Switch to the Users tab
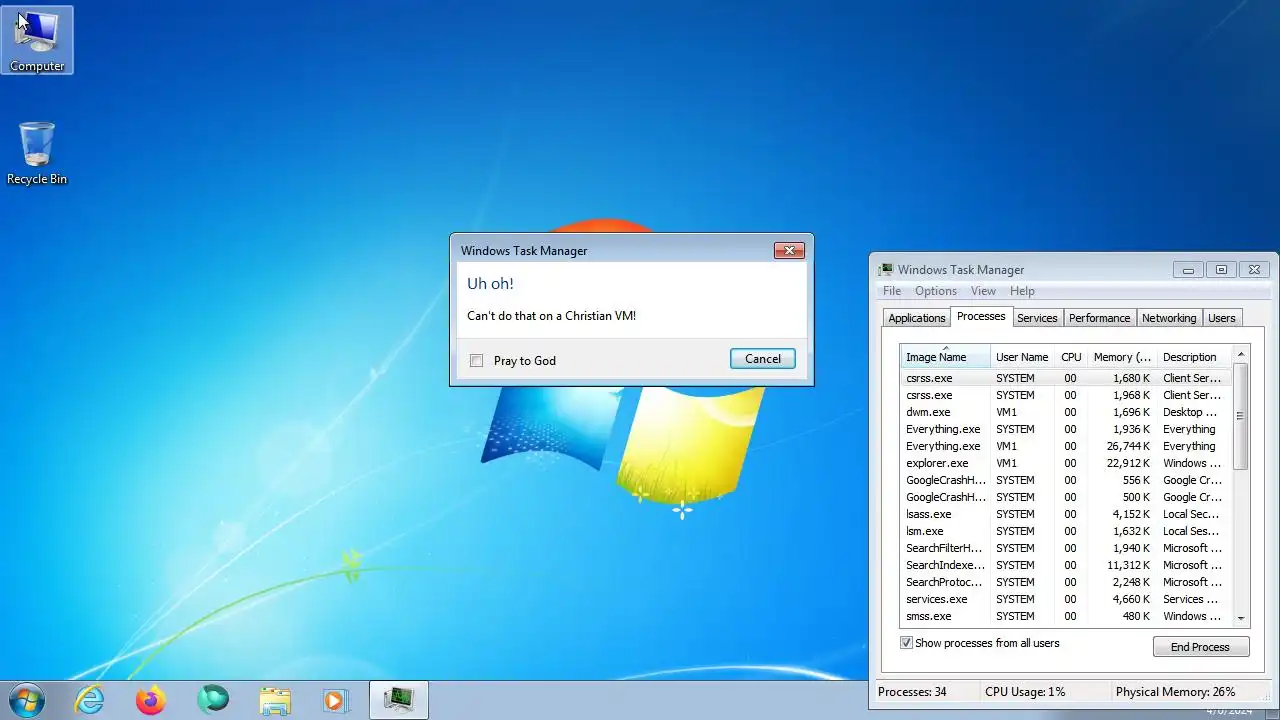This screenshot has height=720, width=1280. click(x=1222, y=318)
